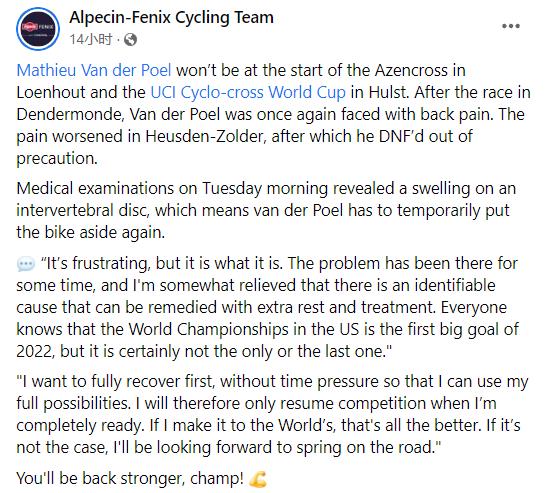This screenshot has height=493, width=548.
Task: Open the post's 14小时 timestamp permalink
Action: click(x=91, y=39)
